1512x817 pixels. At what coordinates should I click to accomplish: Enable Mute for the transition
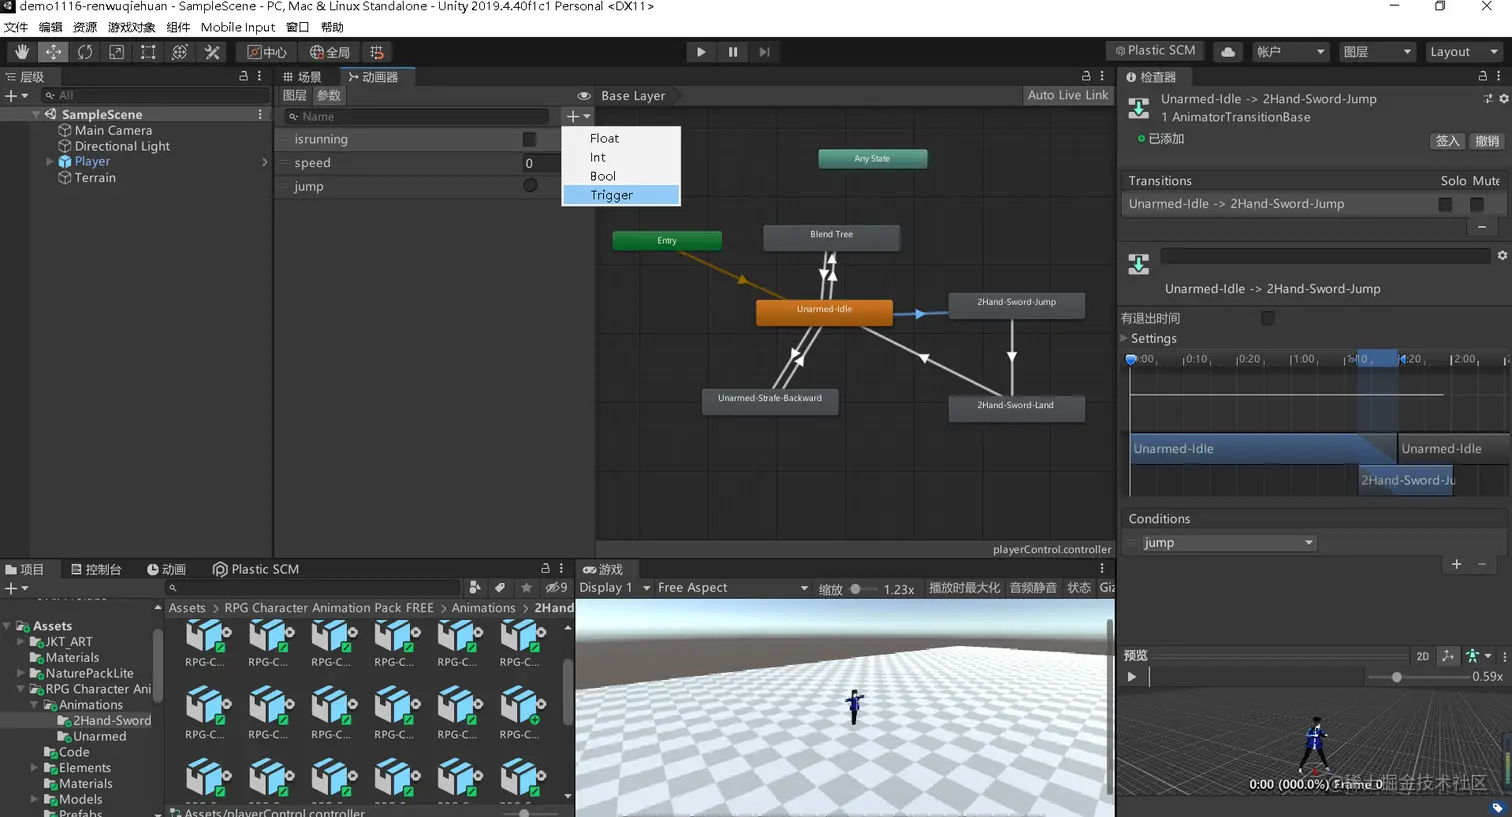(1477, 204)
